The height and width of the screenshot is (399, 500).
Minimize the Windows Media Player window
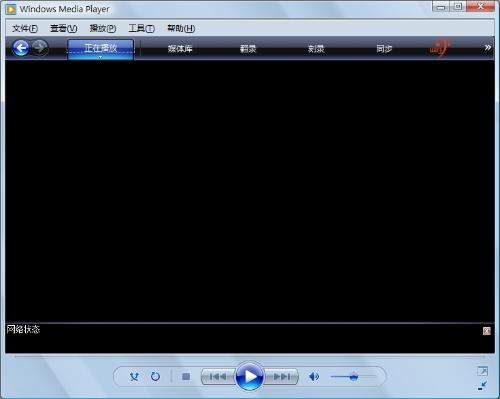pos(441,7)
